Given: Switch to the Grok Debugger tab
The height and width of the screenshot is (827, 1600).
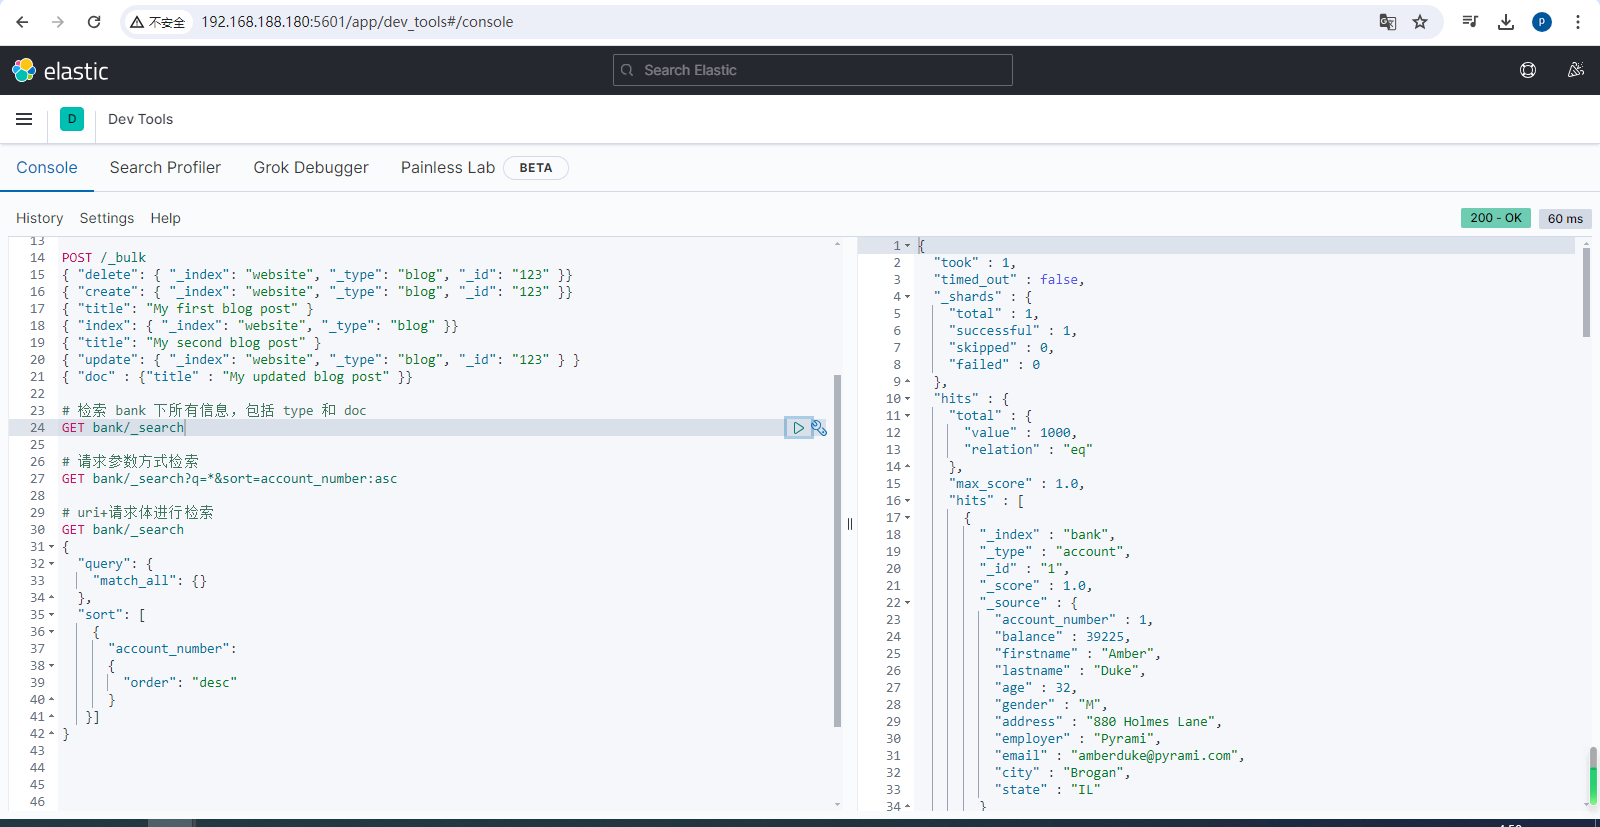Looking at the screenshot, I should pyautogui.click(x=311, y=168).
